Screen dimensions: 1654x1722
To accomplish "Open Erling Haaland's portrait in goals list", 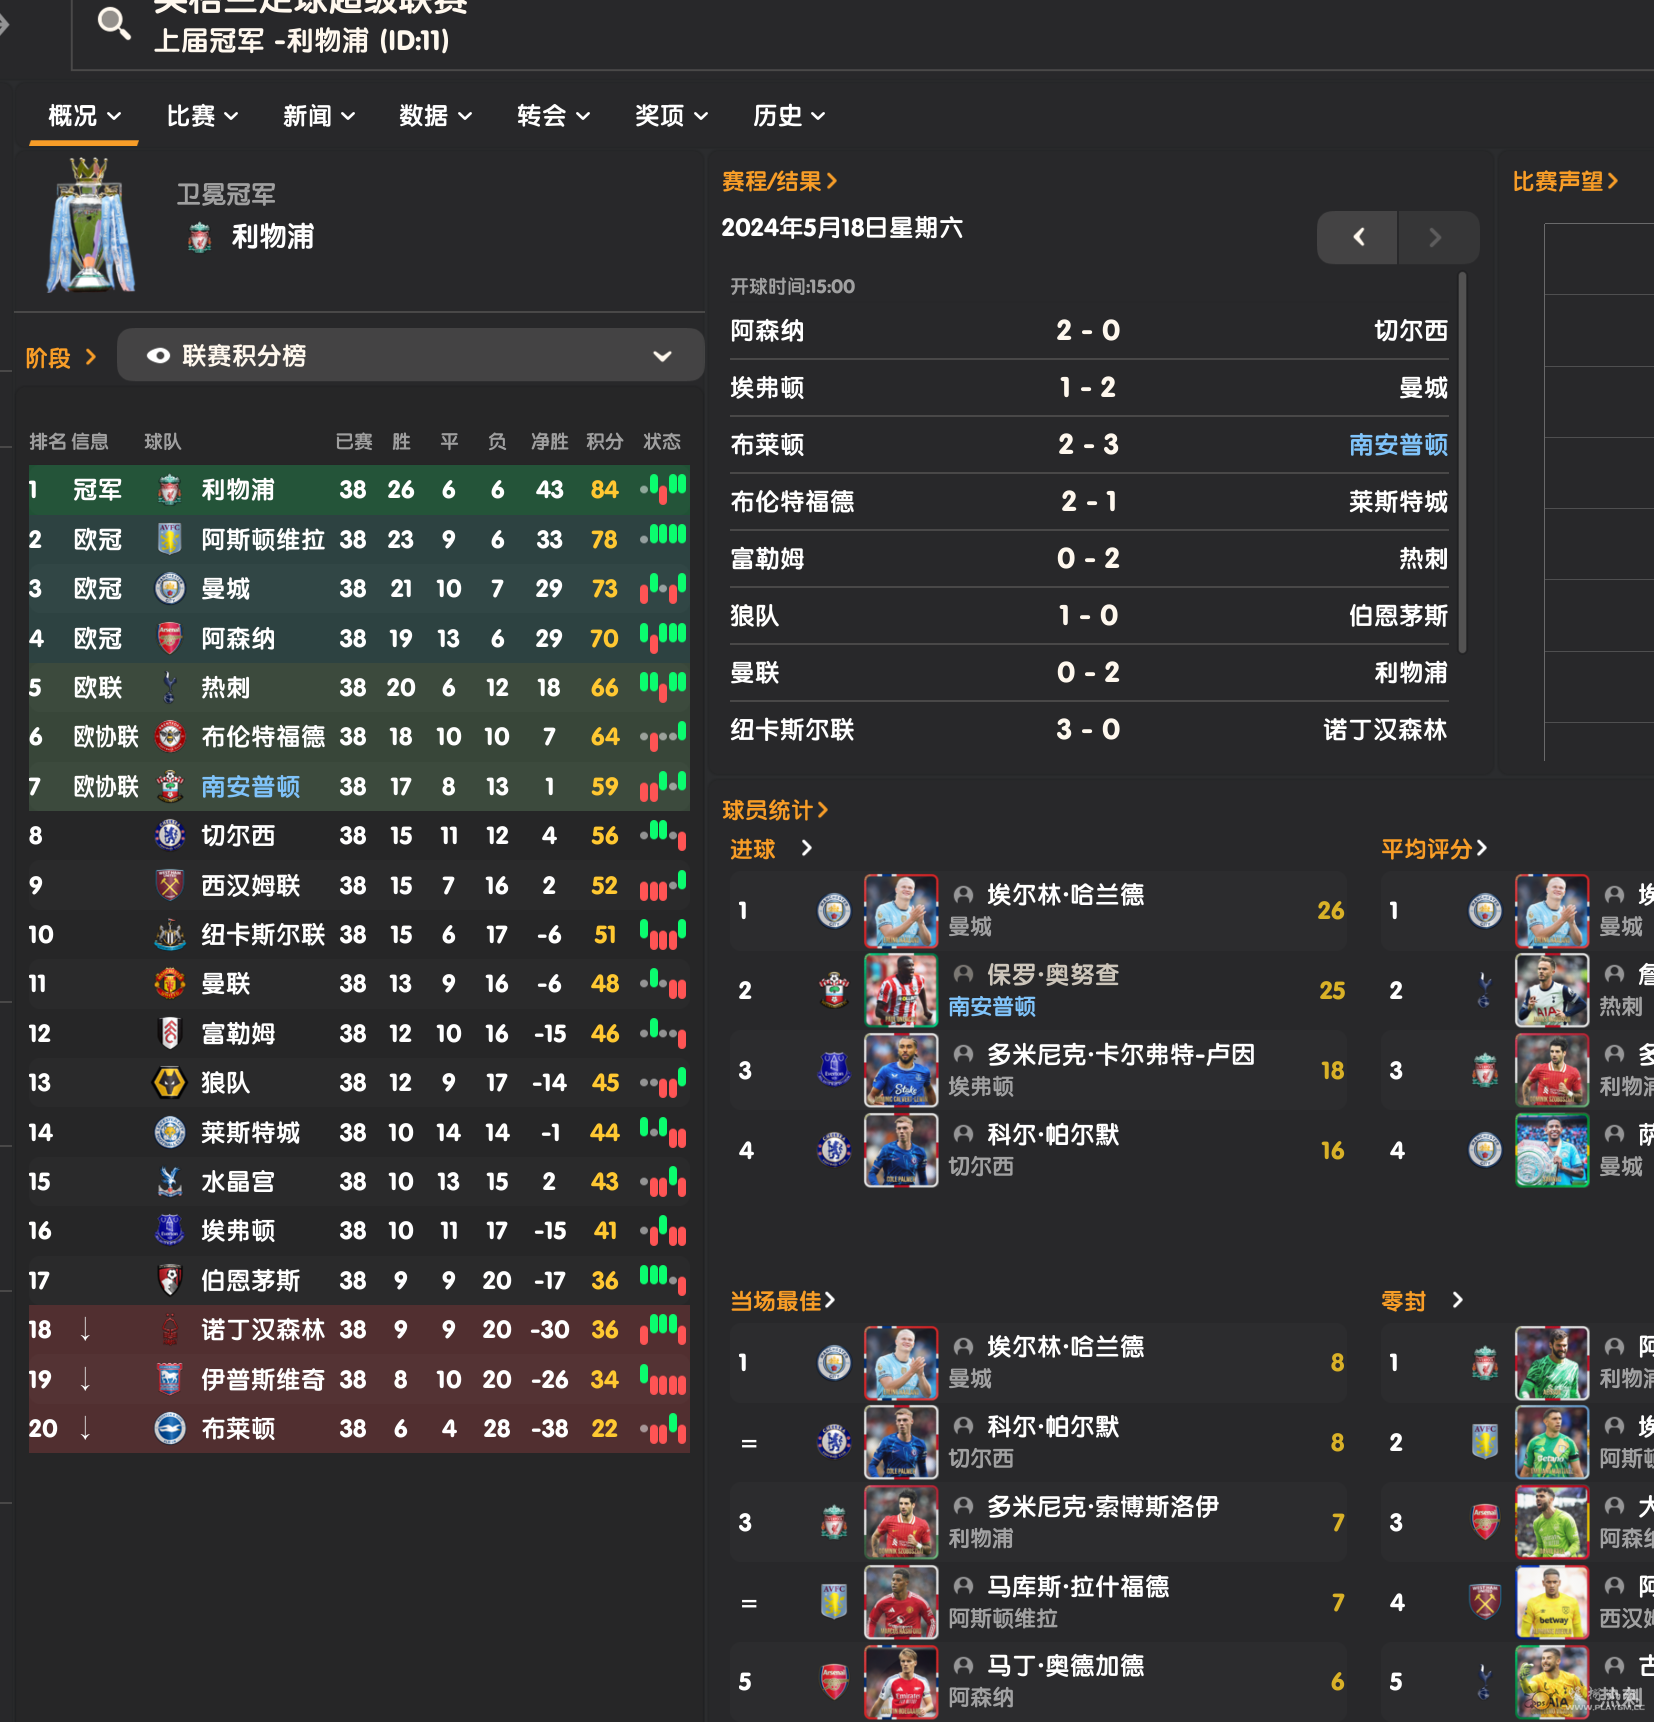I will point(901,911).
